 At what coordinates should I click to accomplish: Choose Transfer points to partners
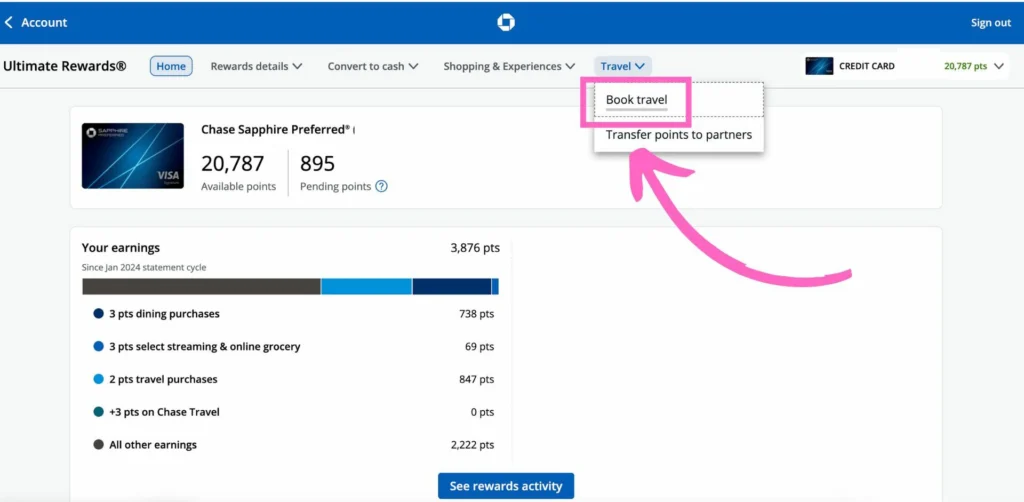(x=679, y=134)
